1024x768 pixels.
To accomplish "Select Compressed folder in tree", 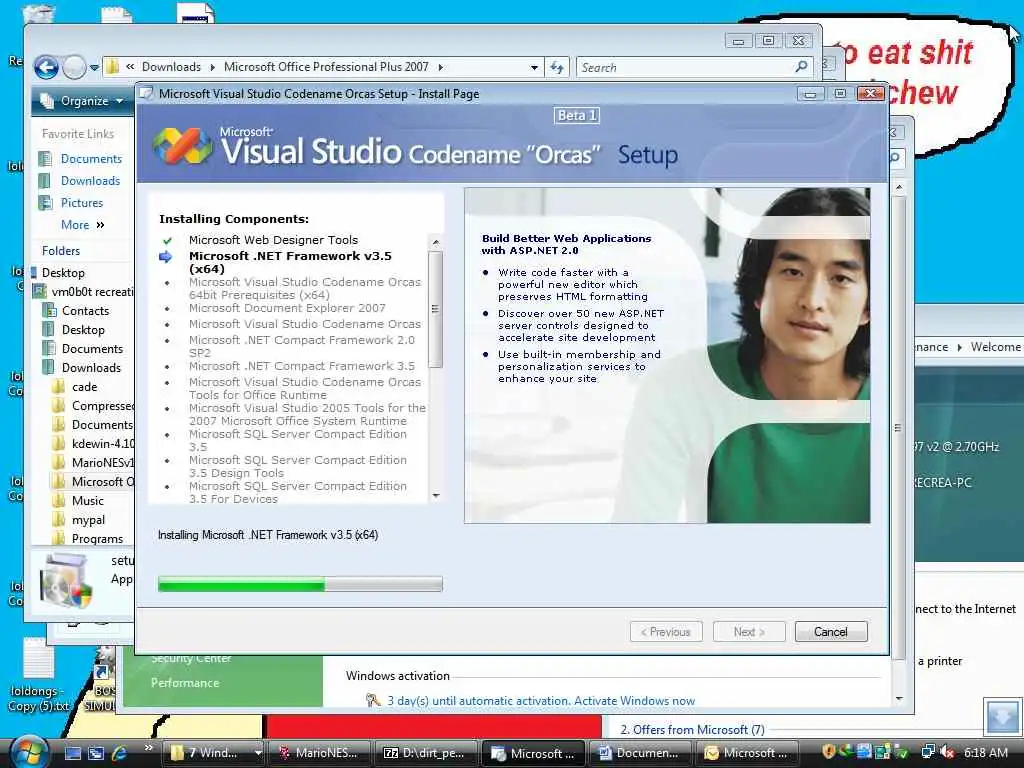I will click(x=102, y=406).
